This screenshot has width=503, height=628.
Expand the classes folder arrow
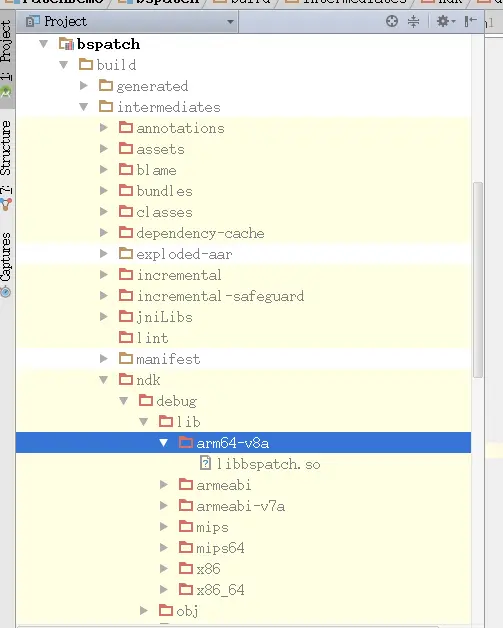104,211
